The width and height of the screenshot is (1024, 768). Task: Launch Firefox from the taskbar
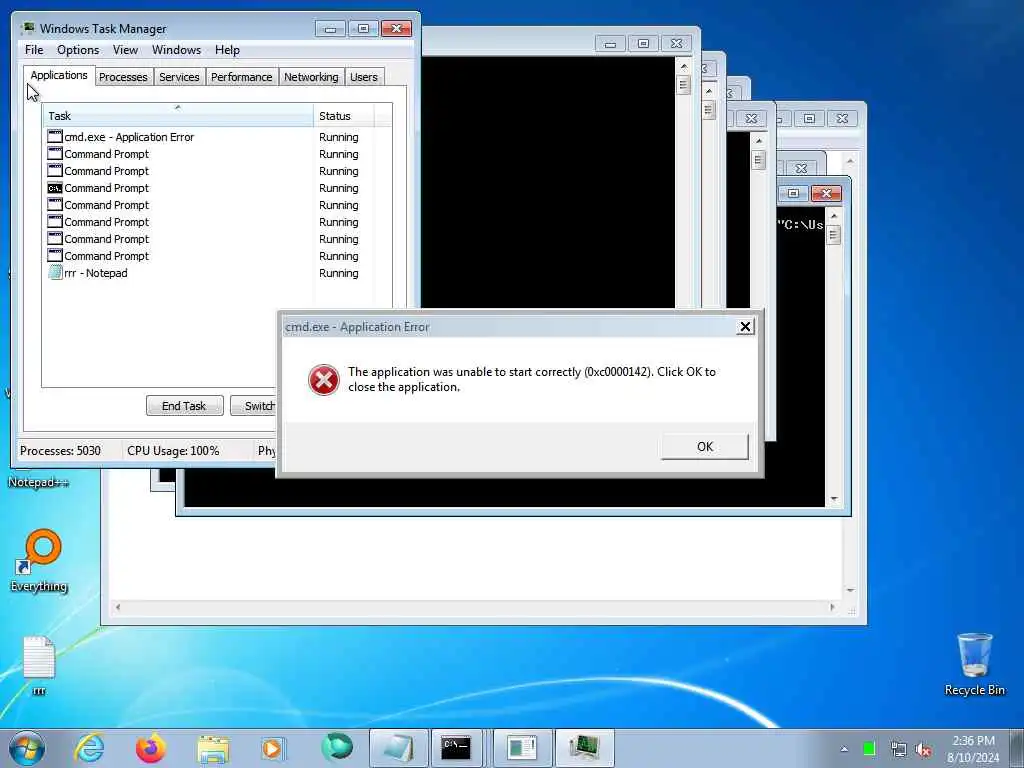pyautogui.click(x=150, y=748)
